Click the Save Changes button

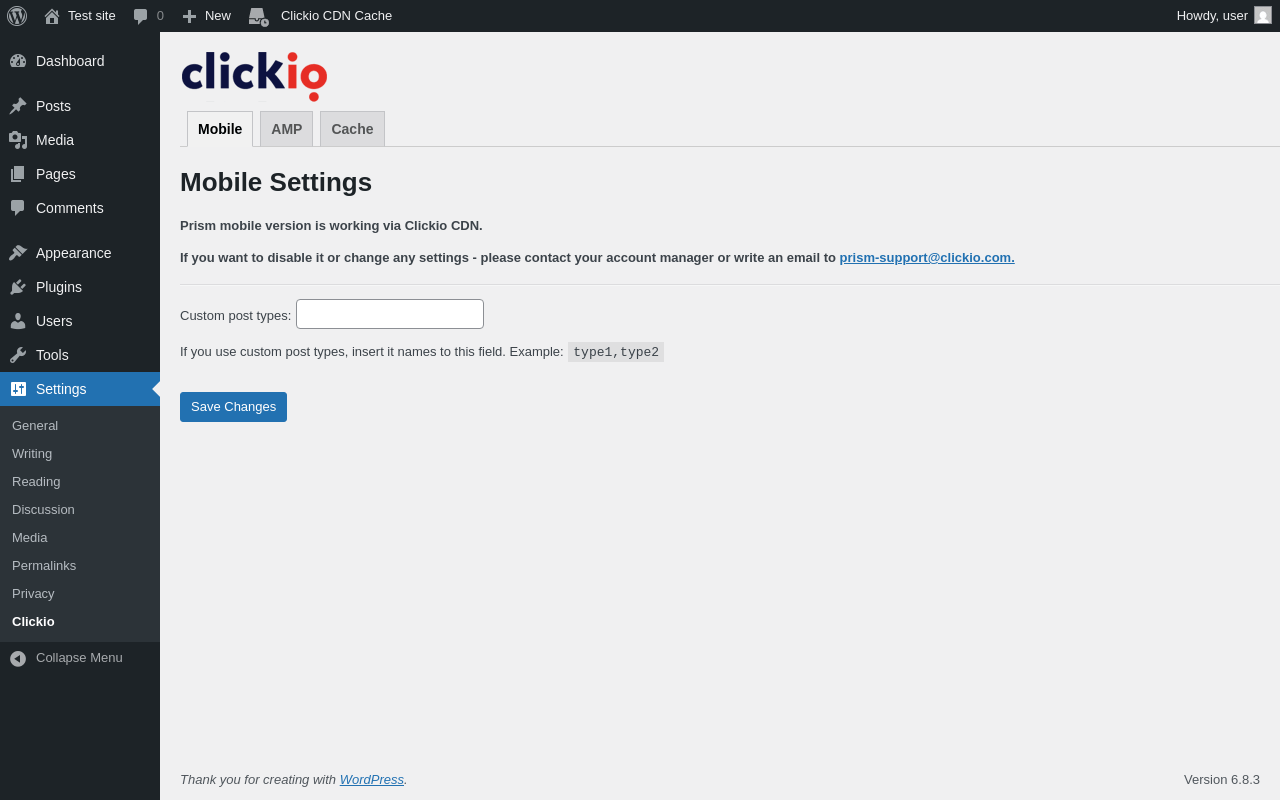click(233, 407)
